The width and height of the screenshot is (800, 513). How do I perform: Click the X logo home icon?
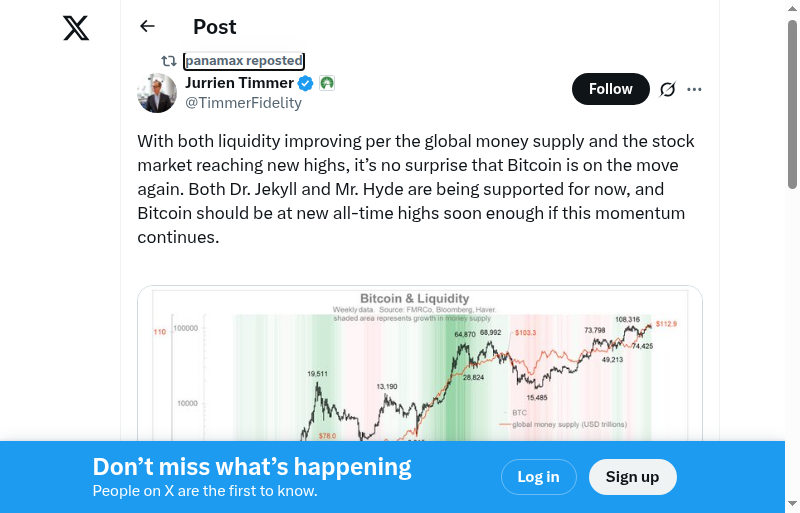click(x=76, y=28)
